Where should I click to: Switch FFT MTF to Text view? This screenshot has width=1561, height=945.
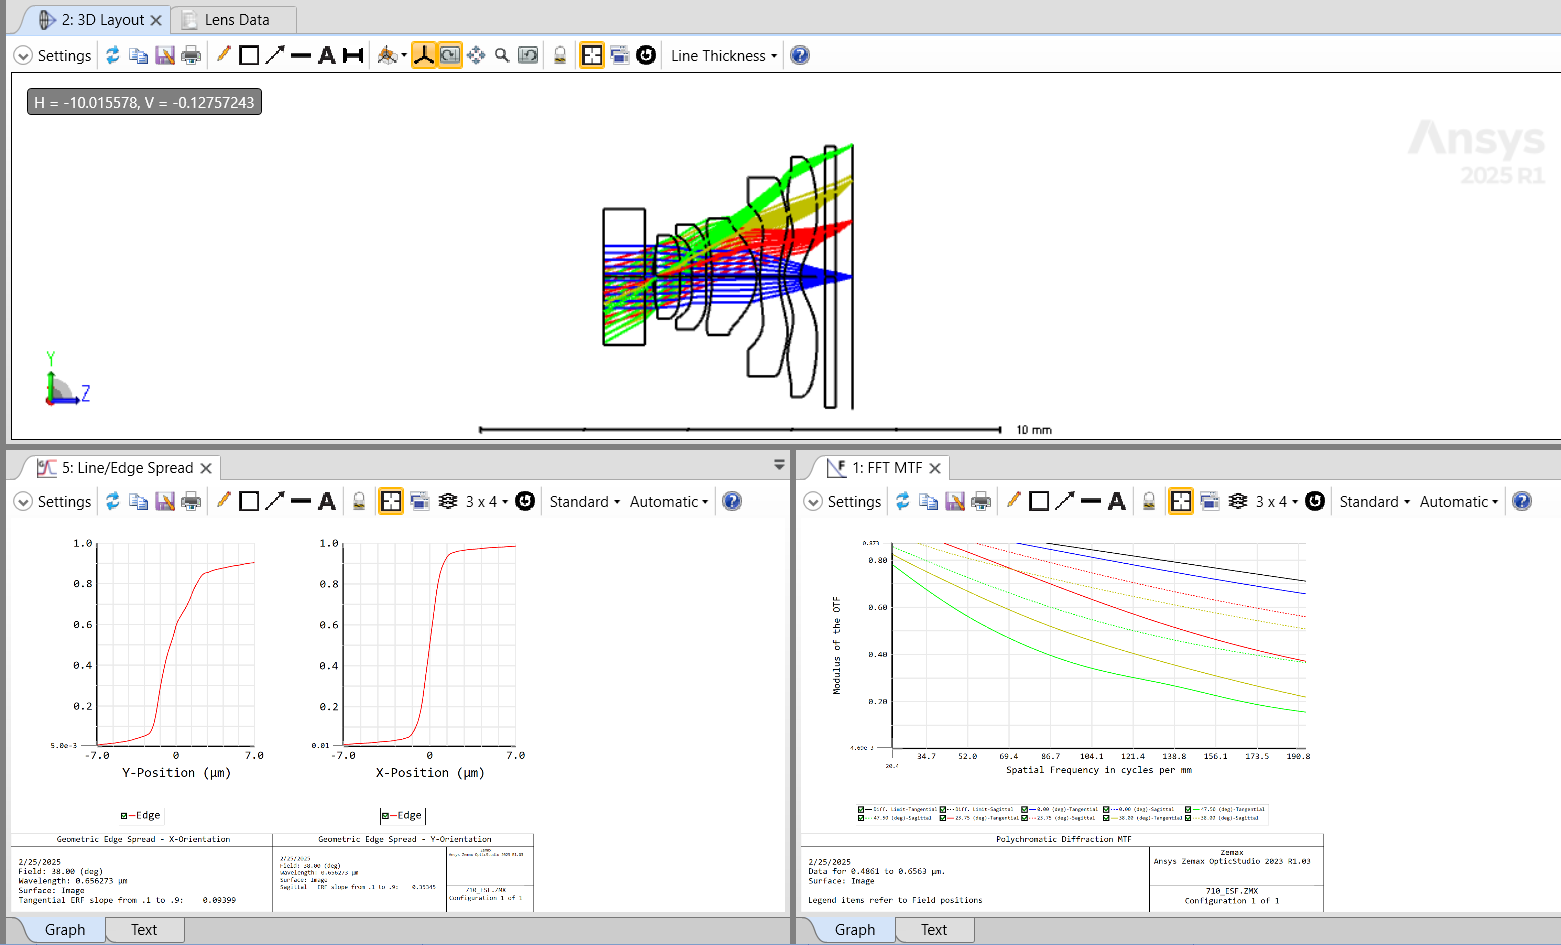934,930
